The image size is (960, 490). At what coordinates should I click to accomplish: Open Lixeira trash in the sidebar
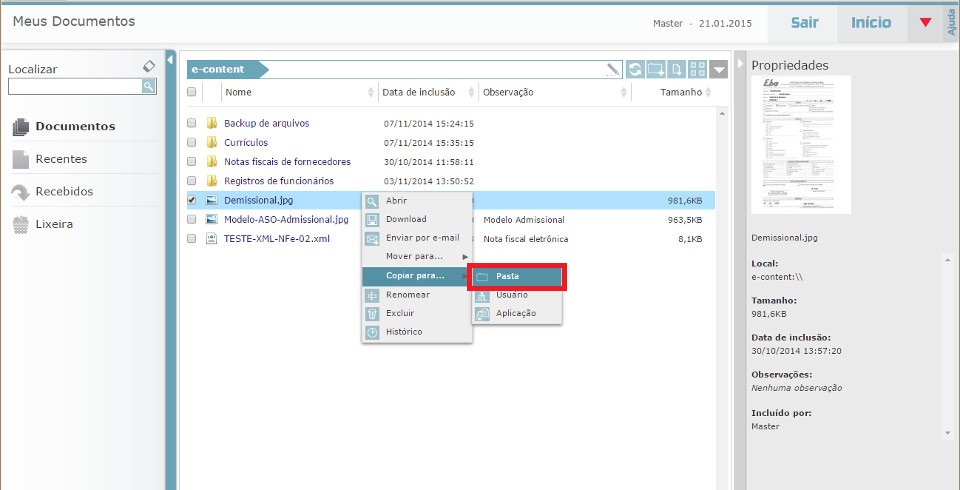pyautogui.click(x=54, y=224)
